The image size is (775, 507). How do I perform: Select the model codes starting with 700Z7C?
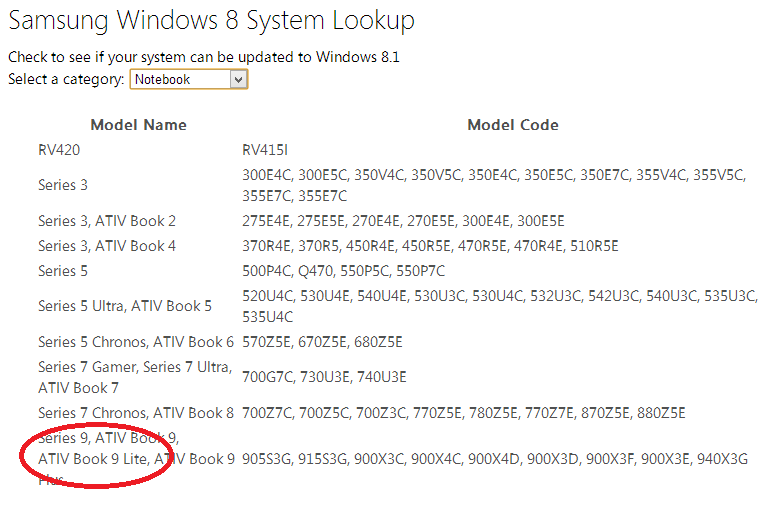click(x=464, y=413)
